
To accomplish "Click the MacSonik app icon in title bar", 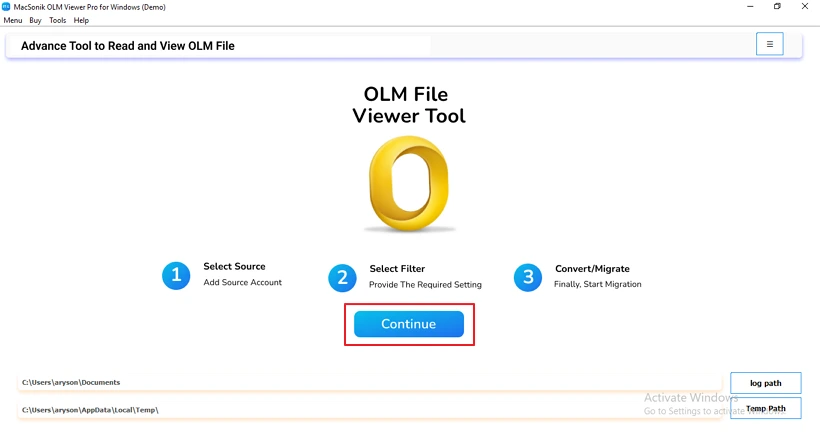I will [x=6, y=7].
